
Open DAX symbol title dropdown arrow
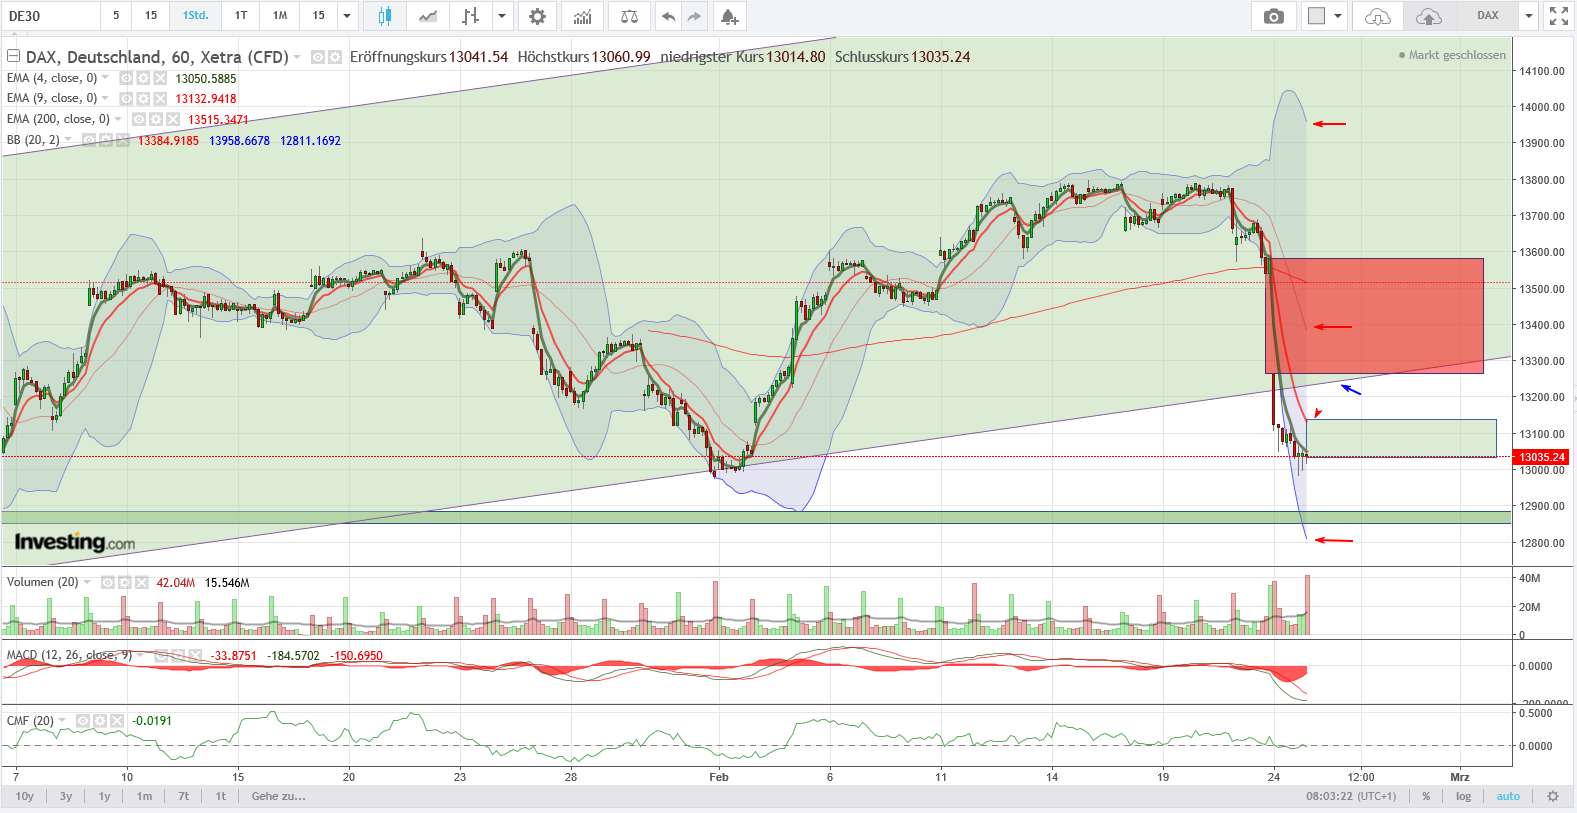[297, 57]
